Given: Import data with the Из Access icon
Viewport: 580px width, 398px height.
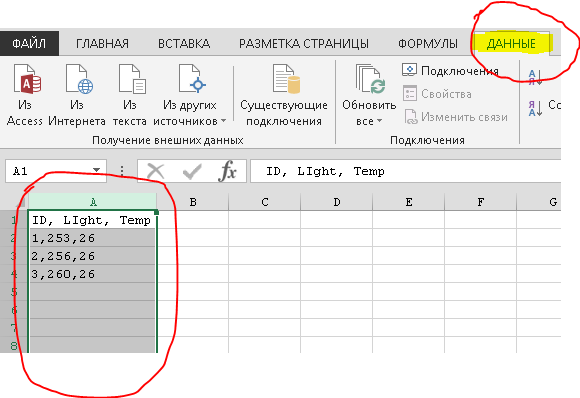Looking at the screenshot, I should (25, 95).
